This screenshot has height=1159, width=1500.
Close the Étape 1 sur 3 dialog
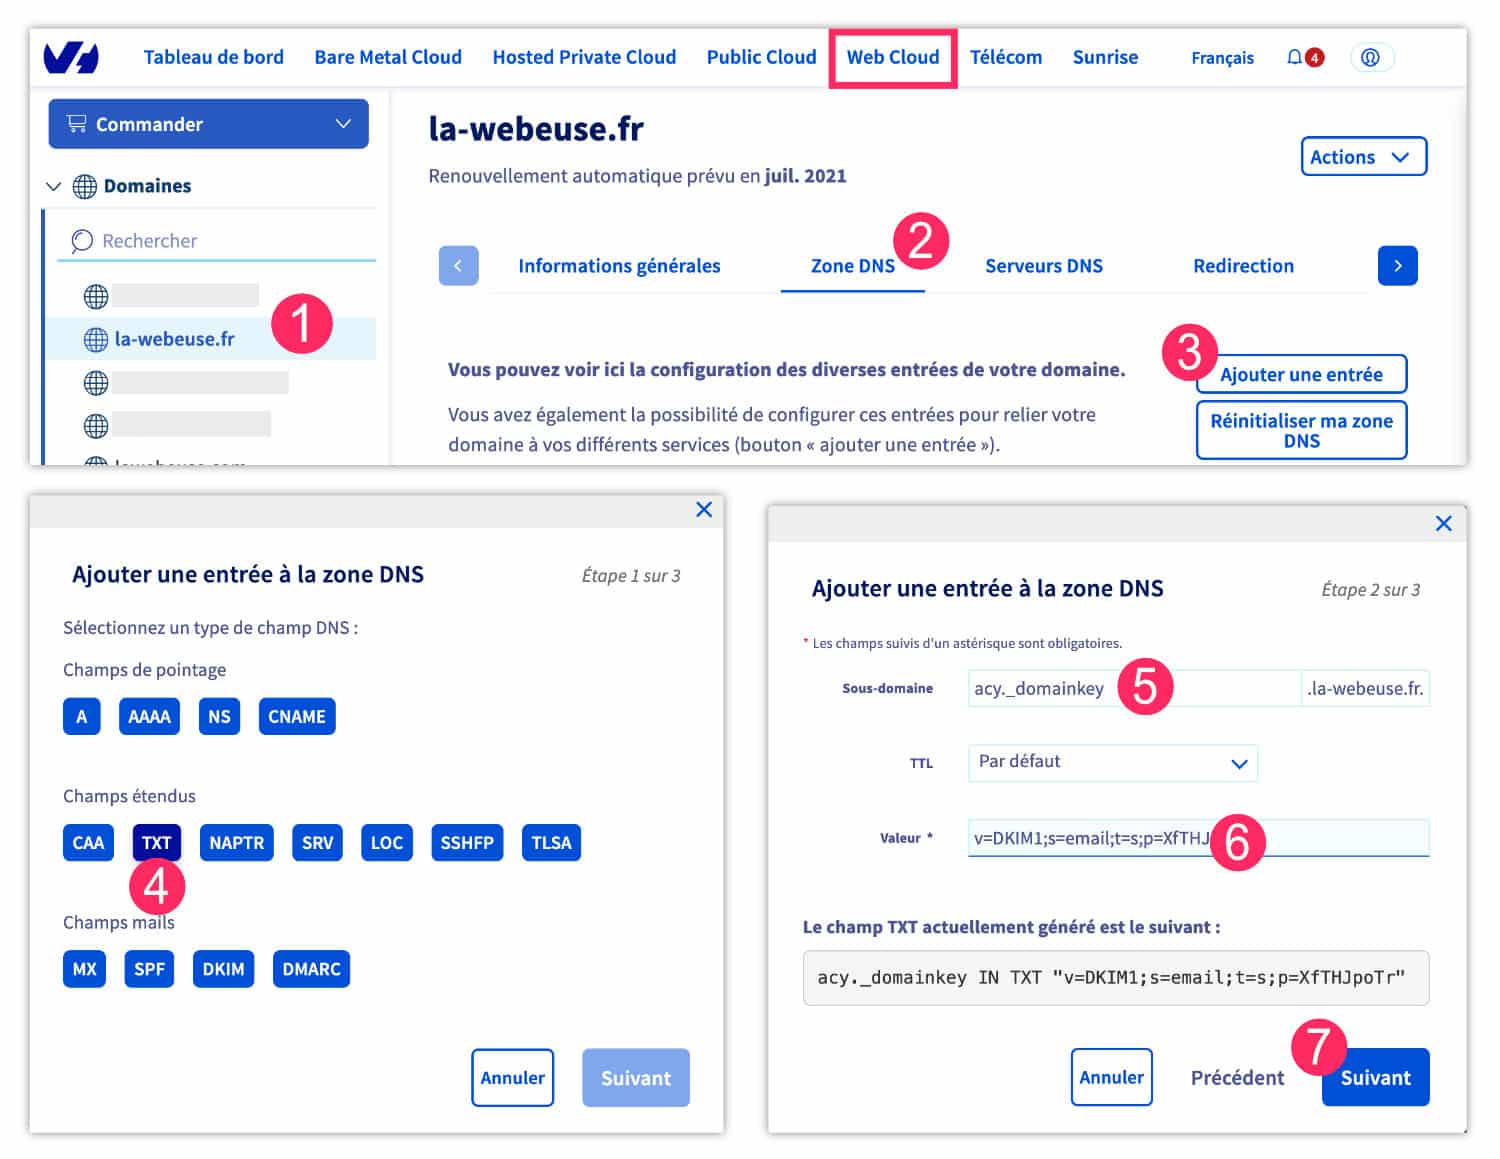point(704,509)
